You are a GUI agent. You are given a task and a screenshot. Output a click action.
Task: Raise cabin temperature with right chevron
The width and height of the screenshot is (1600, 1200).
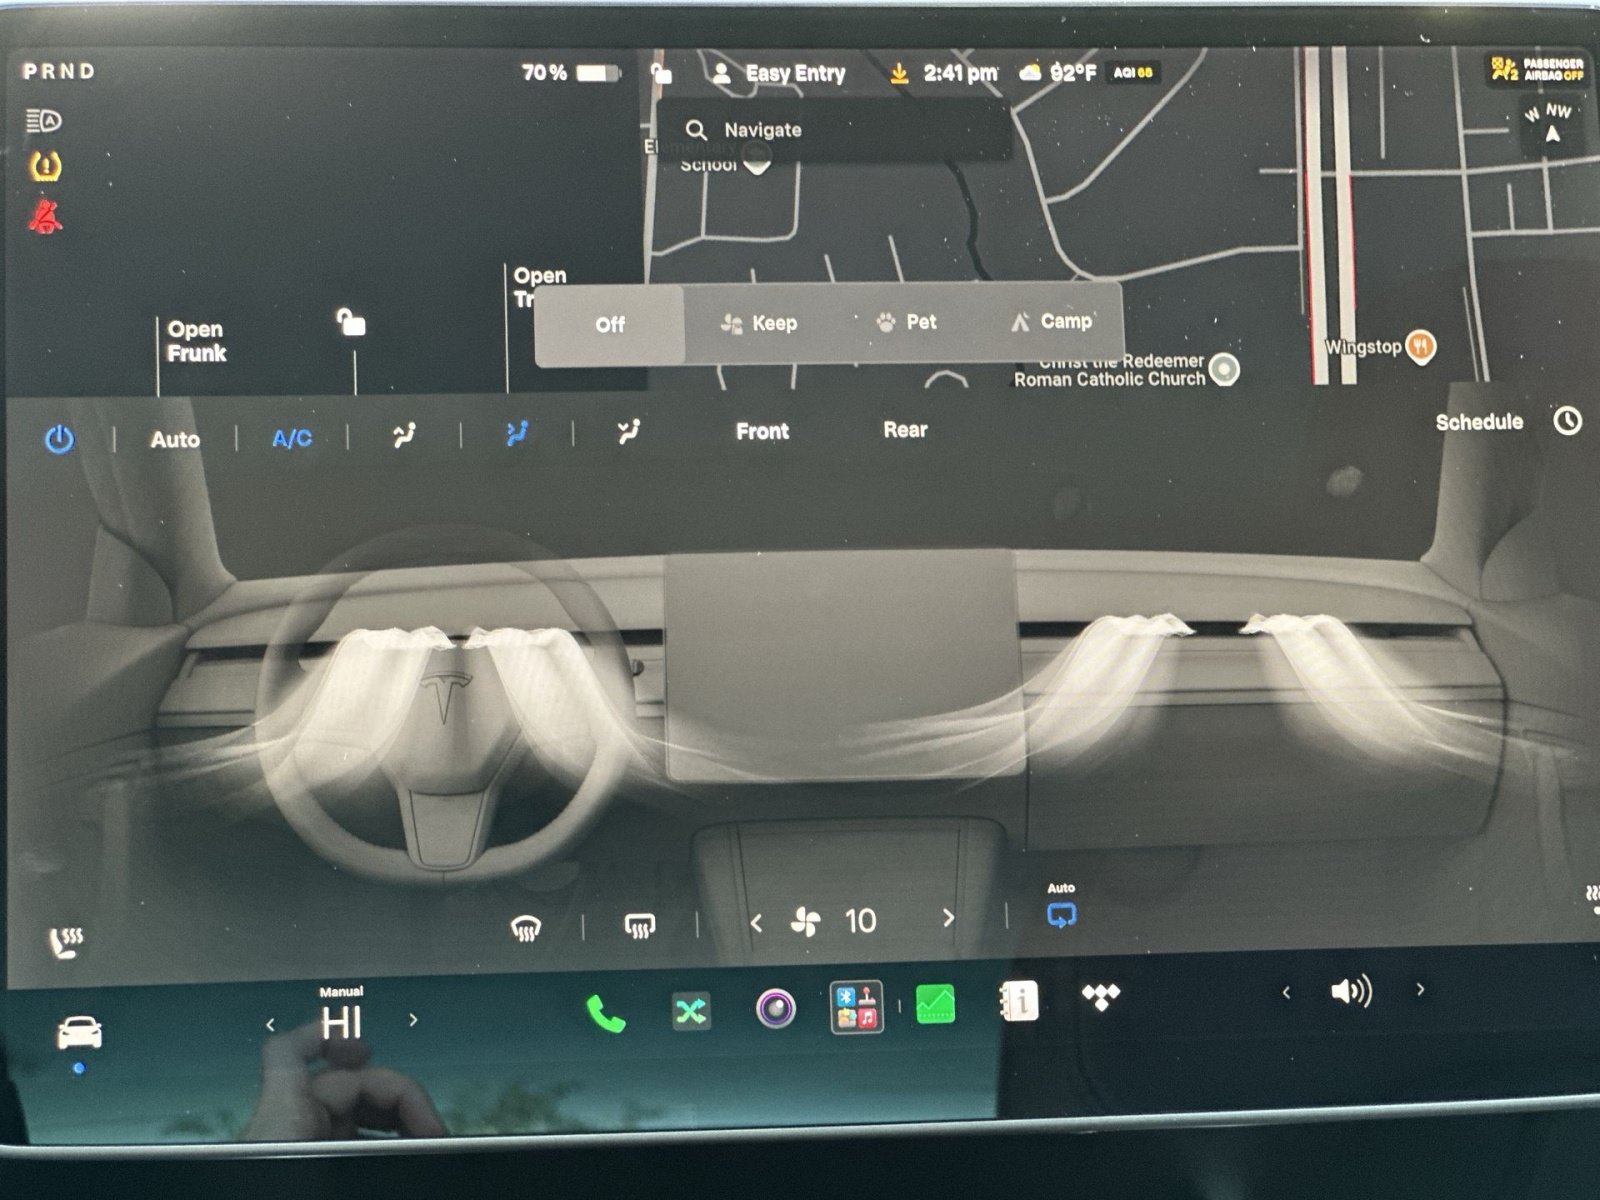(413, 1020)
